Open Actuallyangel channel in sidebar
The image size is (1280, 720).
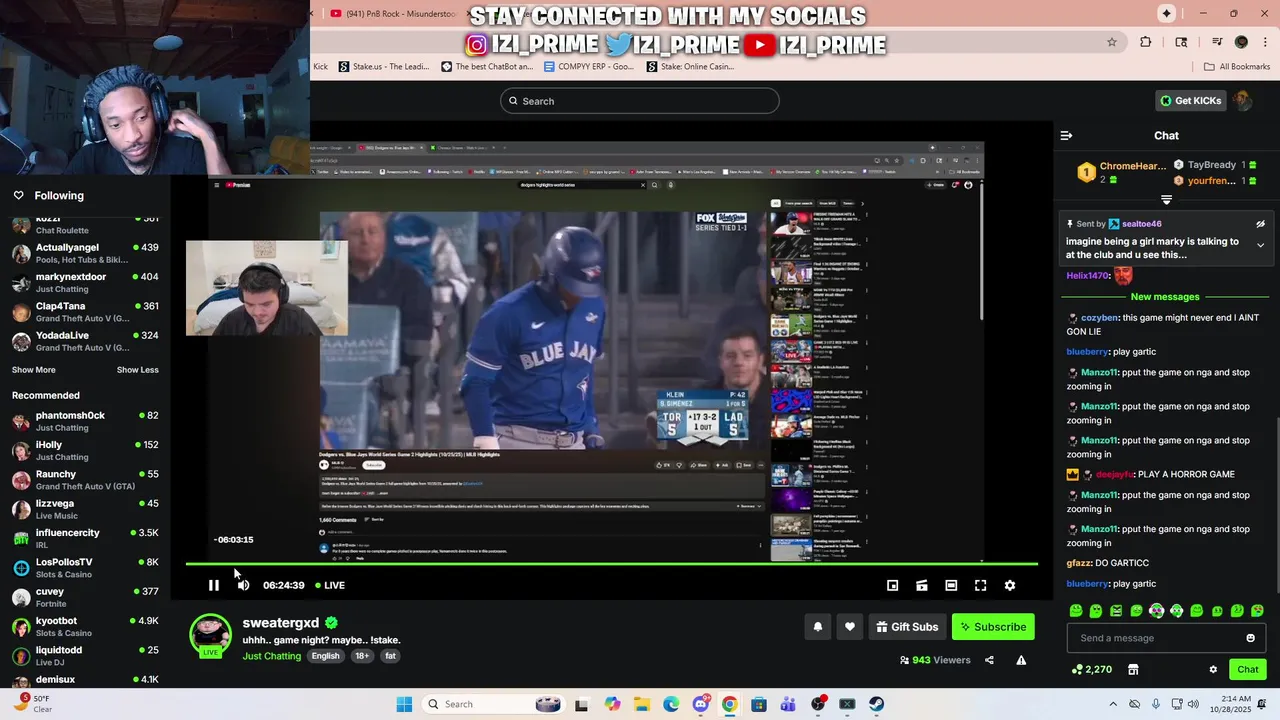(x=85, y=253)
